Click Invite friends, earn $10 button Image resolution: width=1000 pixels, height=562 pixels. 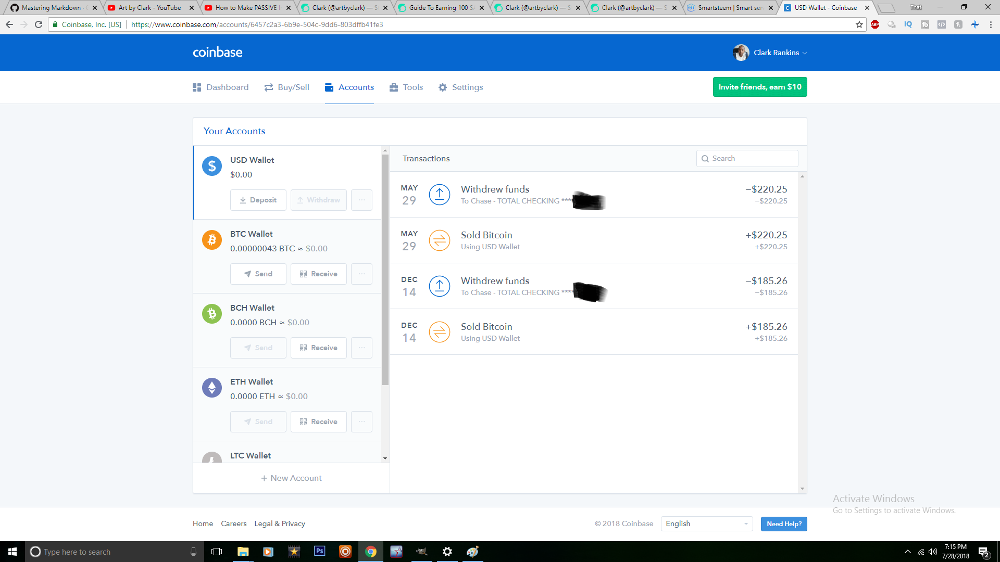tap(760, 87)
